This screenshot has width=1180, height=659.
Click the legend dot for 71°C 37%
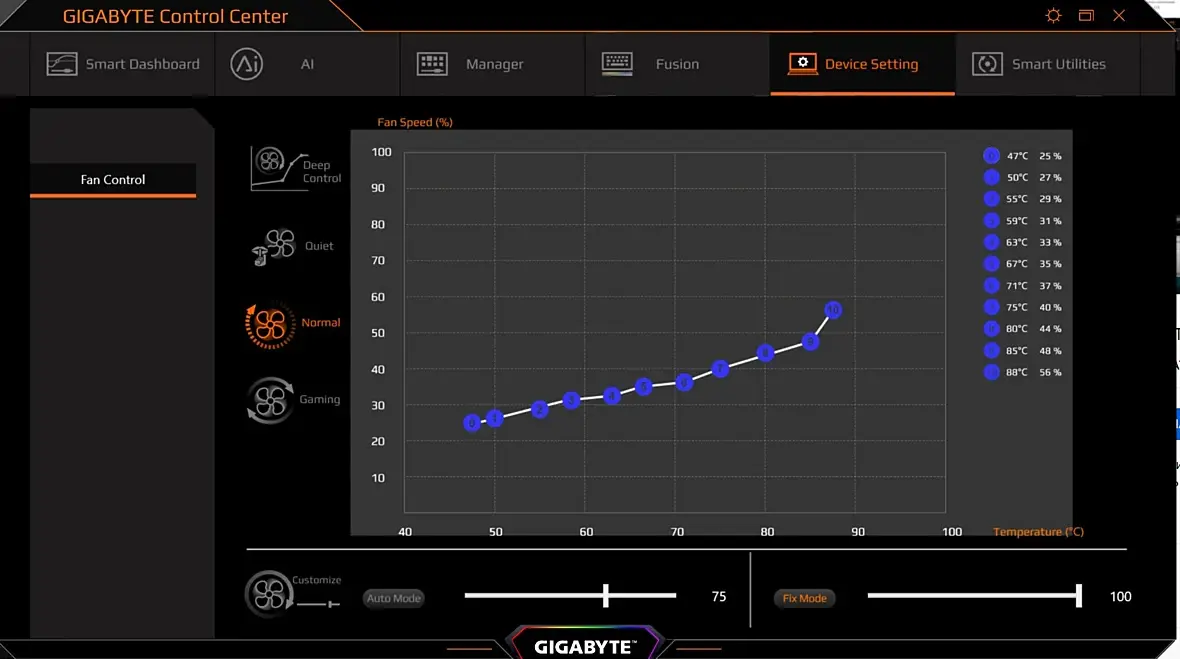[991, 286]
